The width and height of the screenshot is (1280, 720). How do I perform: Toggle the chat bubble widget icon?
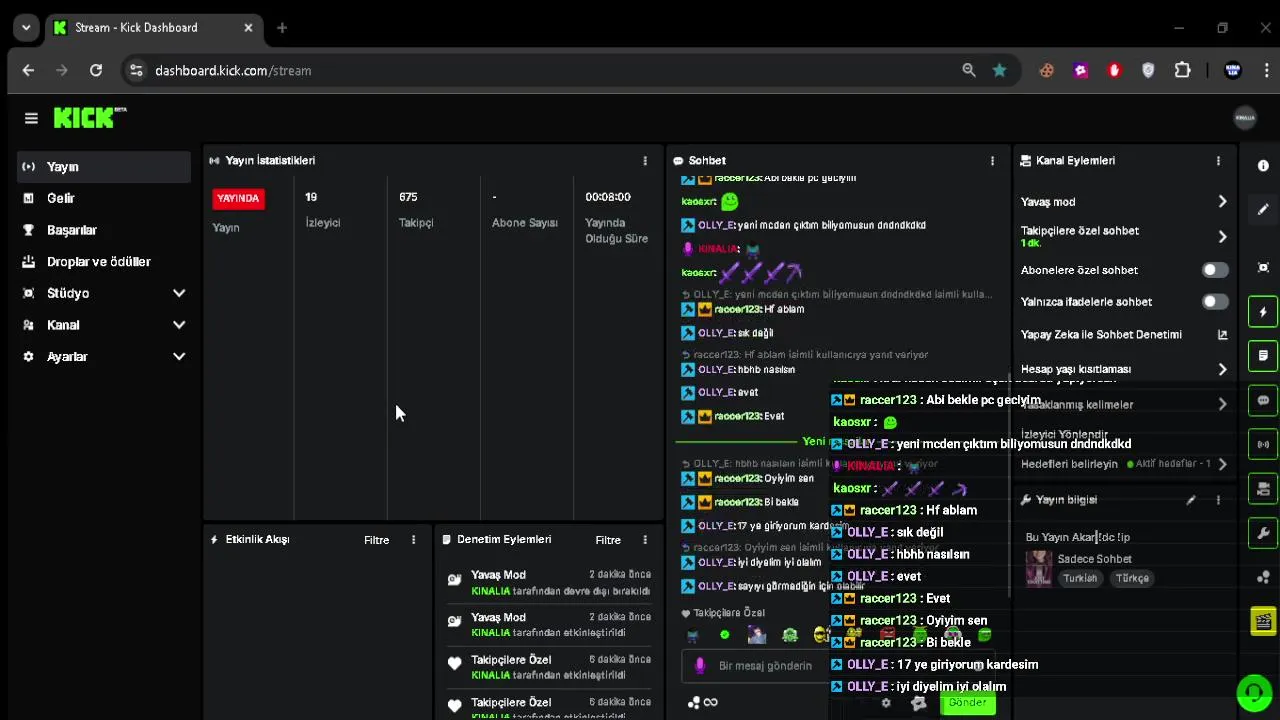pos(1263,400)
